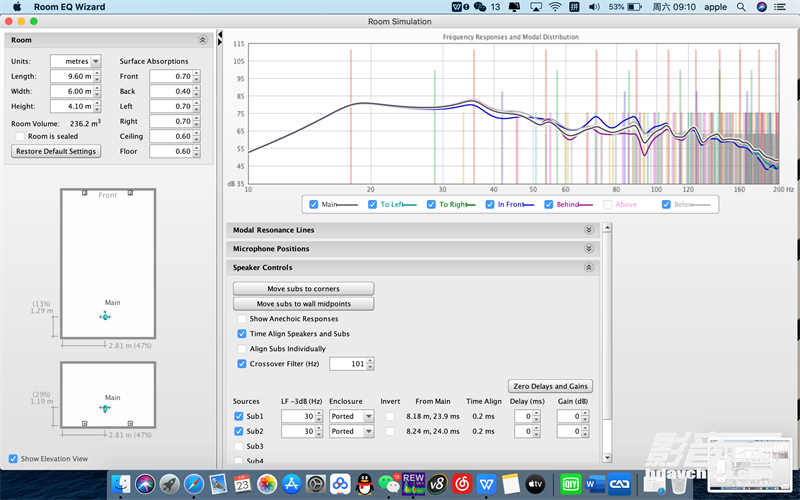Hide the Main trace in legend
The width and height of the screenshot is (800, 500).
coord(314,204)
